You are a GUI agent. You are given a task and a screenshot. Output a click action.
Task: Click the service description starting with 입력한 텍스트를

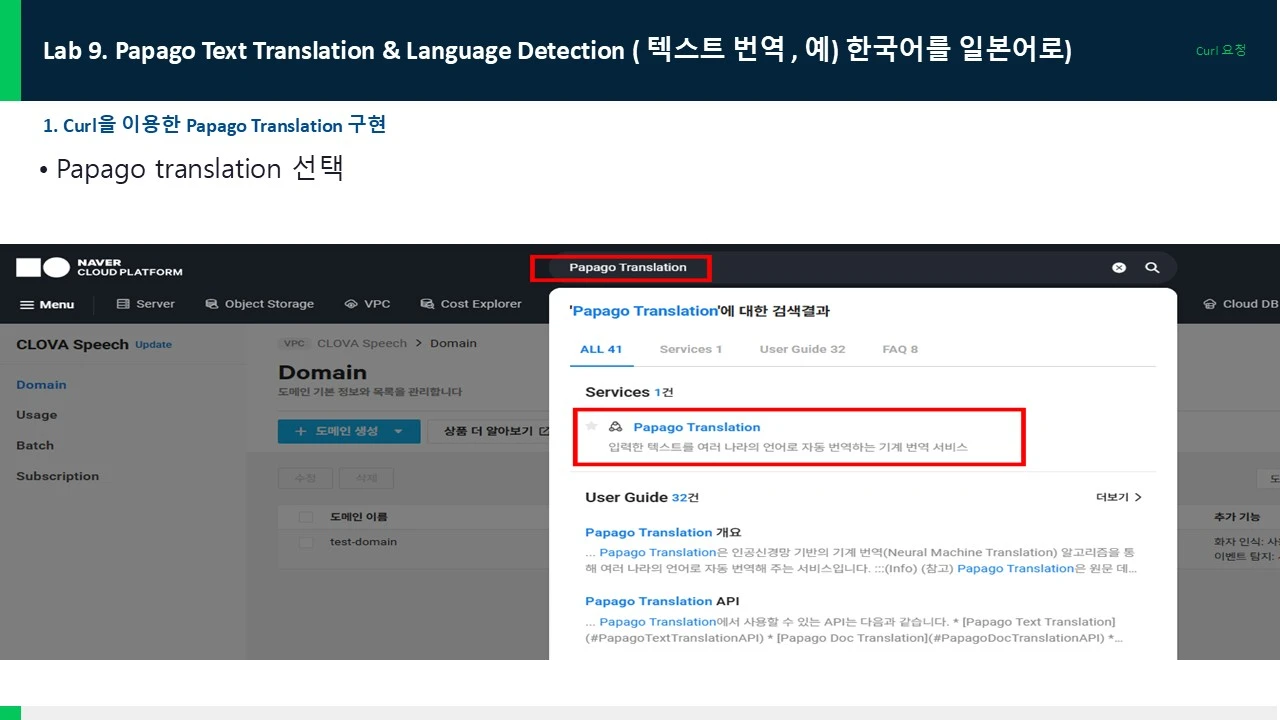788,447
